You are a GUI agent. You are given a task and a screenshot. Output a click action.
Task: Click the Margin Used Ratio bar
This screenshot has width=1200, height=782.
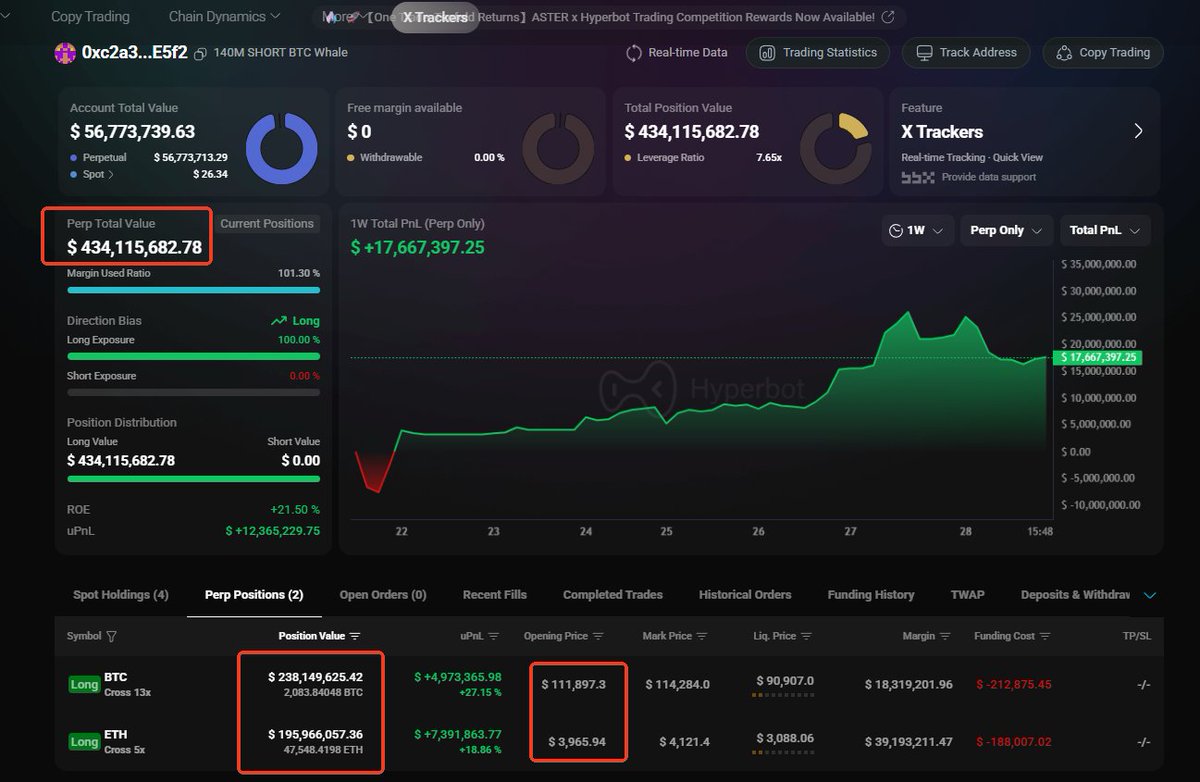coord(193,290)
